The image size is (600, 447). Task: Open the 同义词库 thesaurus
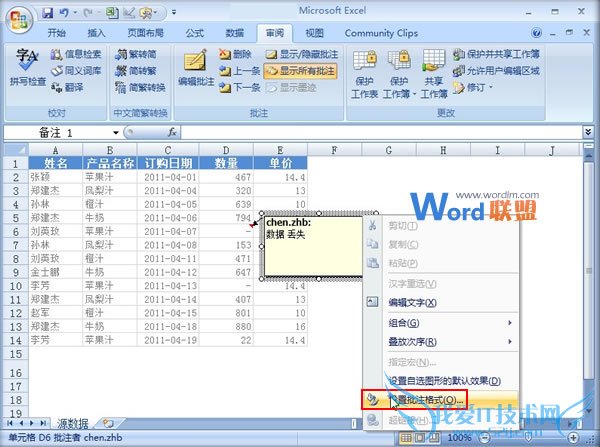(76, 71)
